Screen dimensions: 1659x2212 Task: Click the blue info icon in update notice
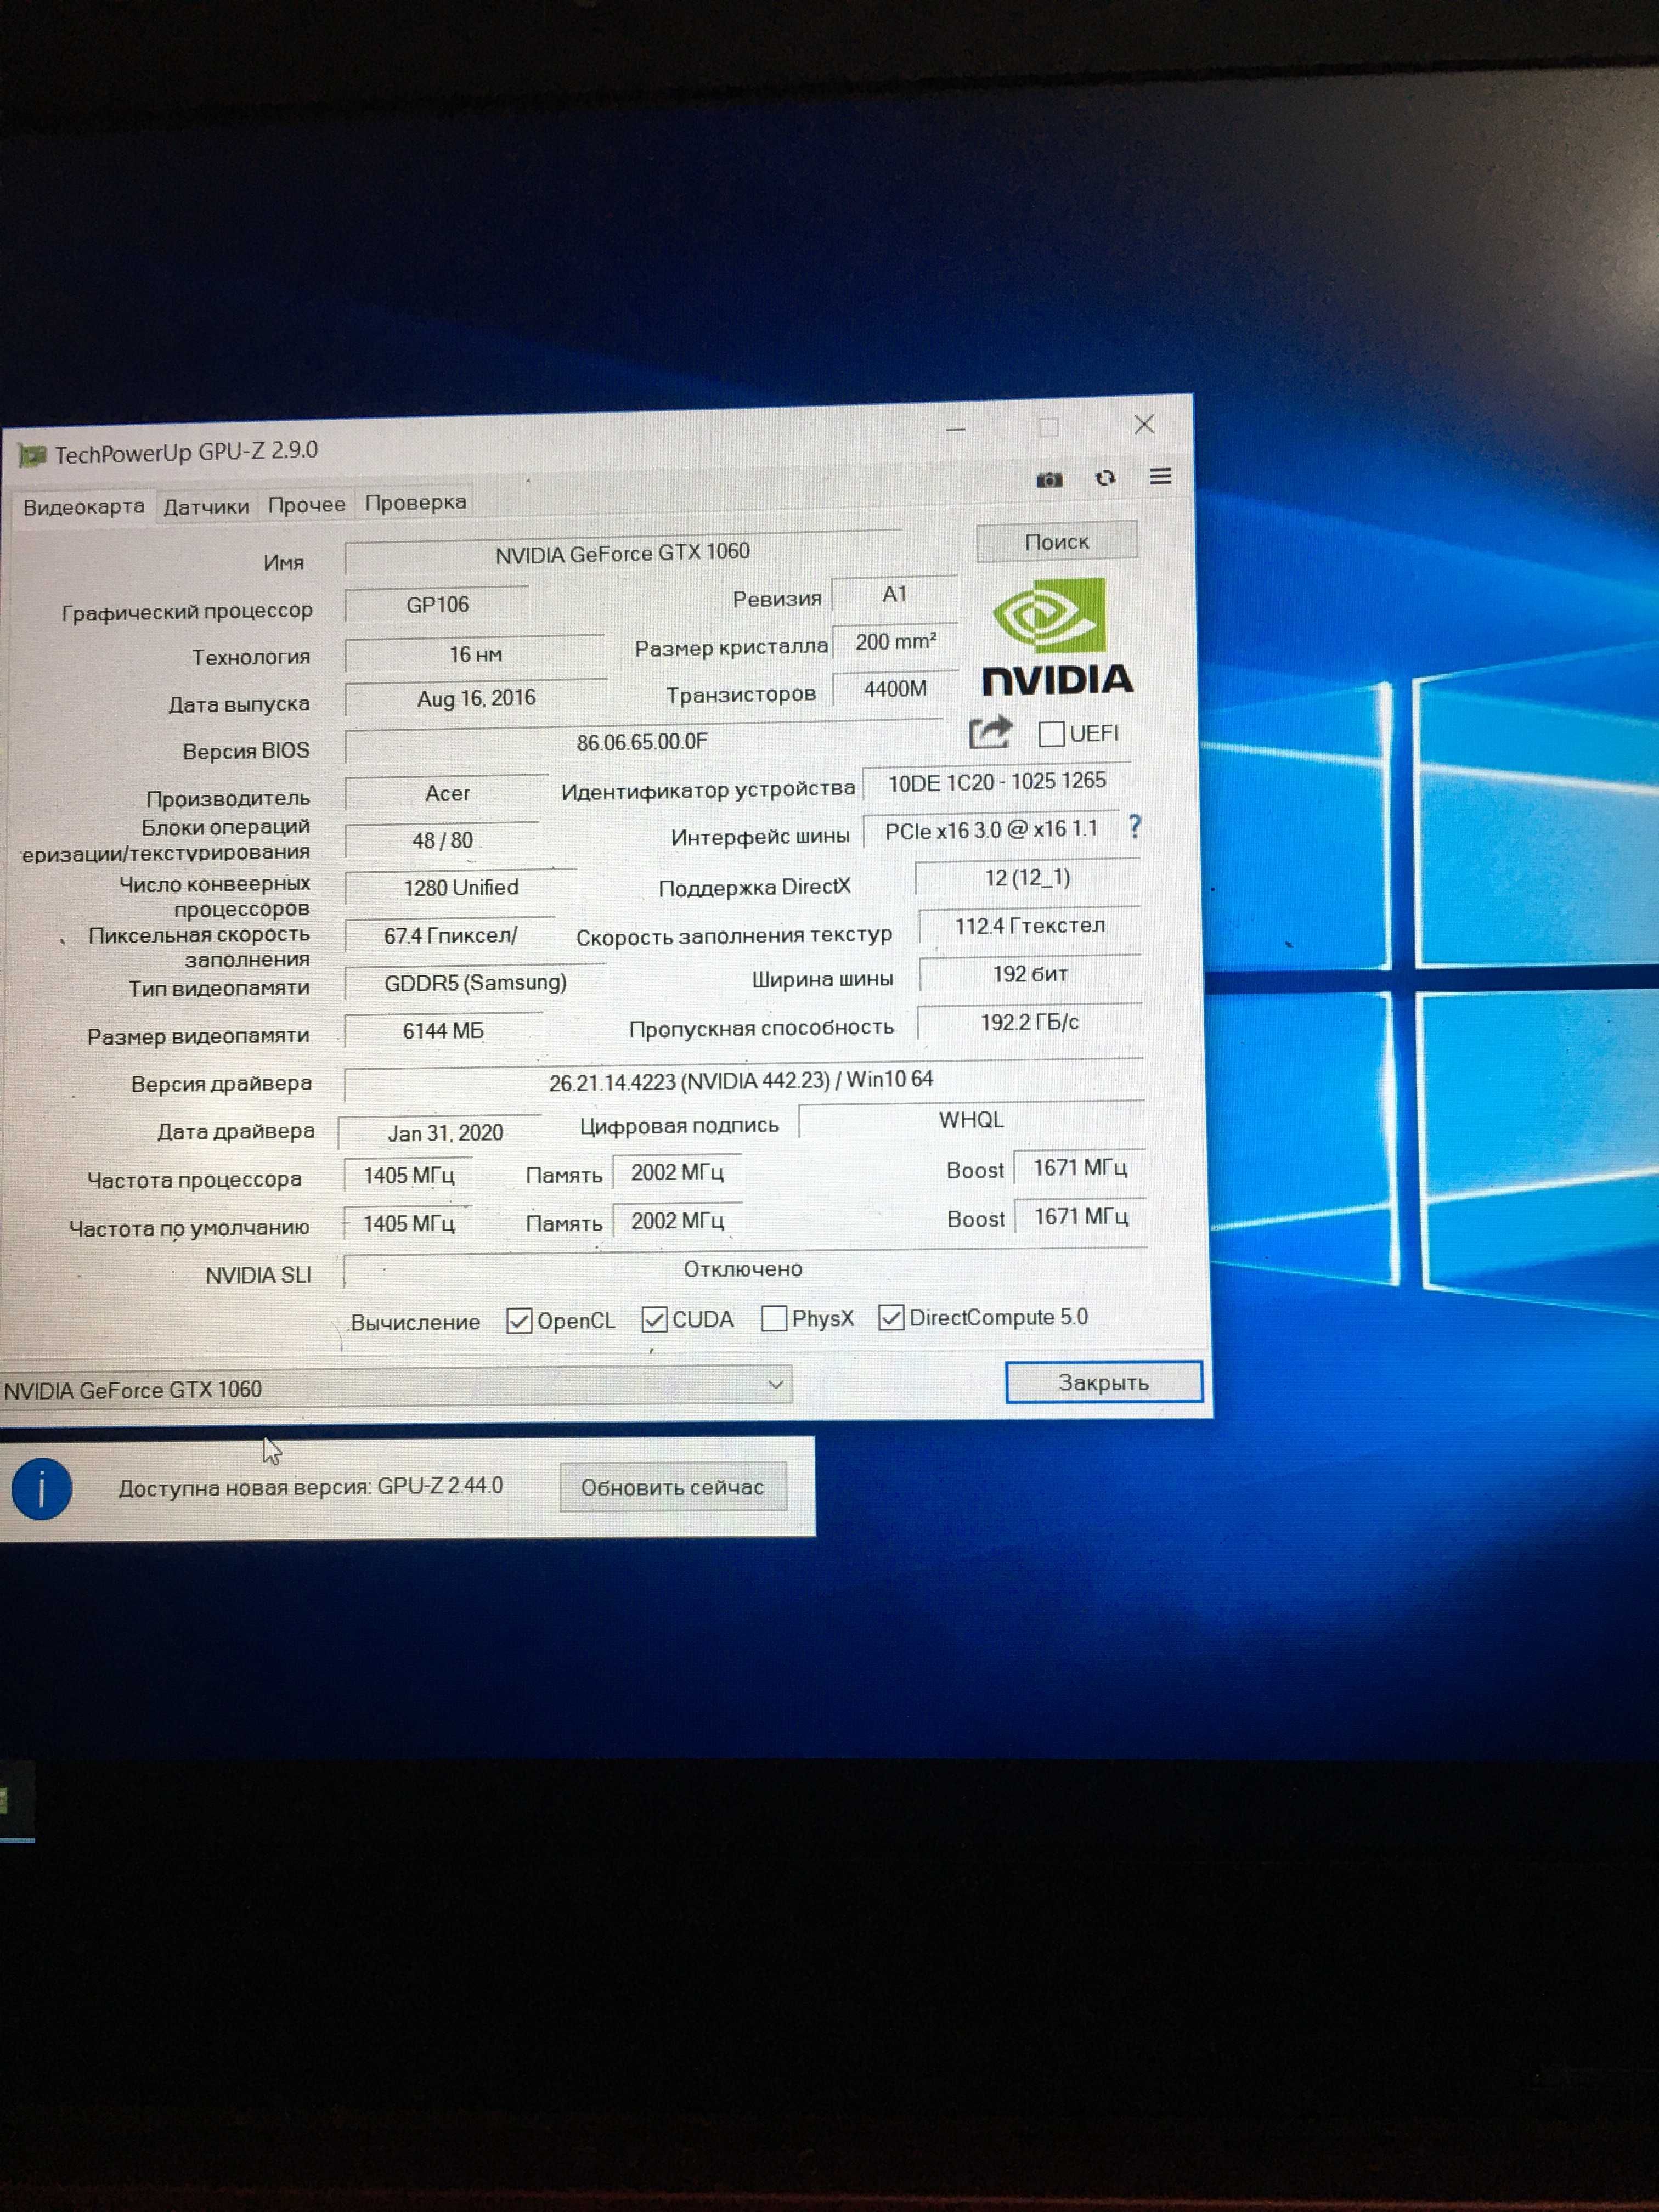(x=41, y=1489)
